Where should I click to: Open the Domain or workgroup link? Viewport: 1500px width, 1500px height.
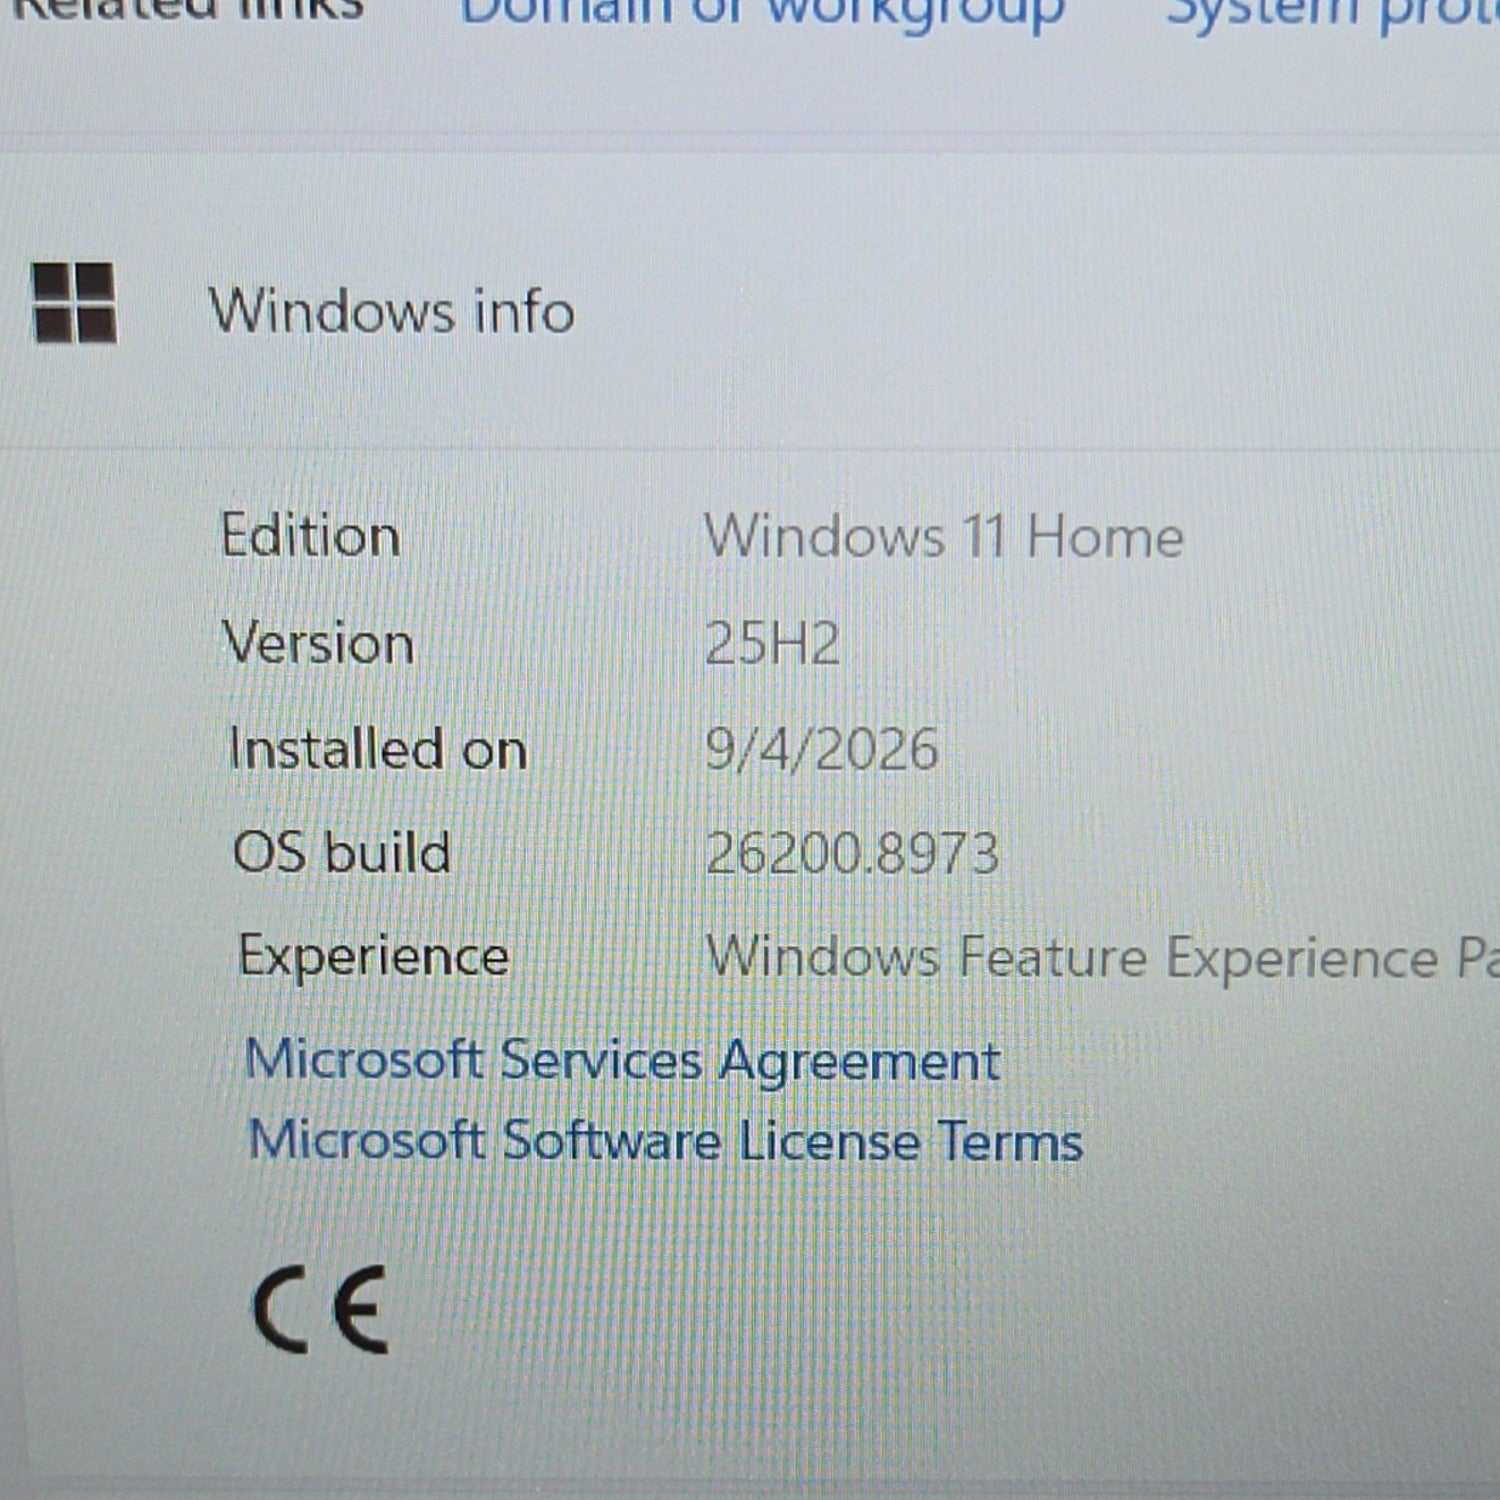[762, 14]
